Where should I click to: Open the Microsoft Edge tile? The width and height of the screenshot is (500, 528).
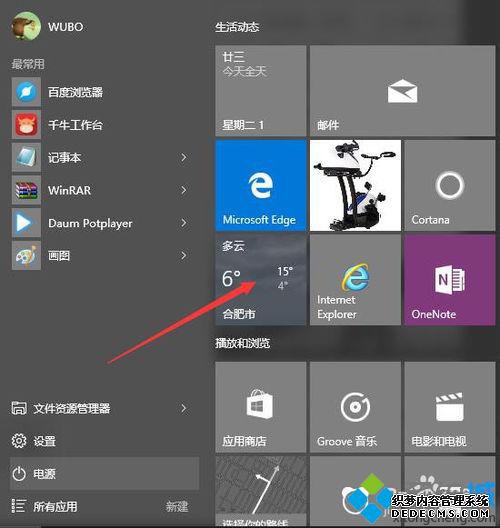point(261,186)
